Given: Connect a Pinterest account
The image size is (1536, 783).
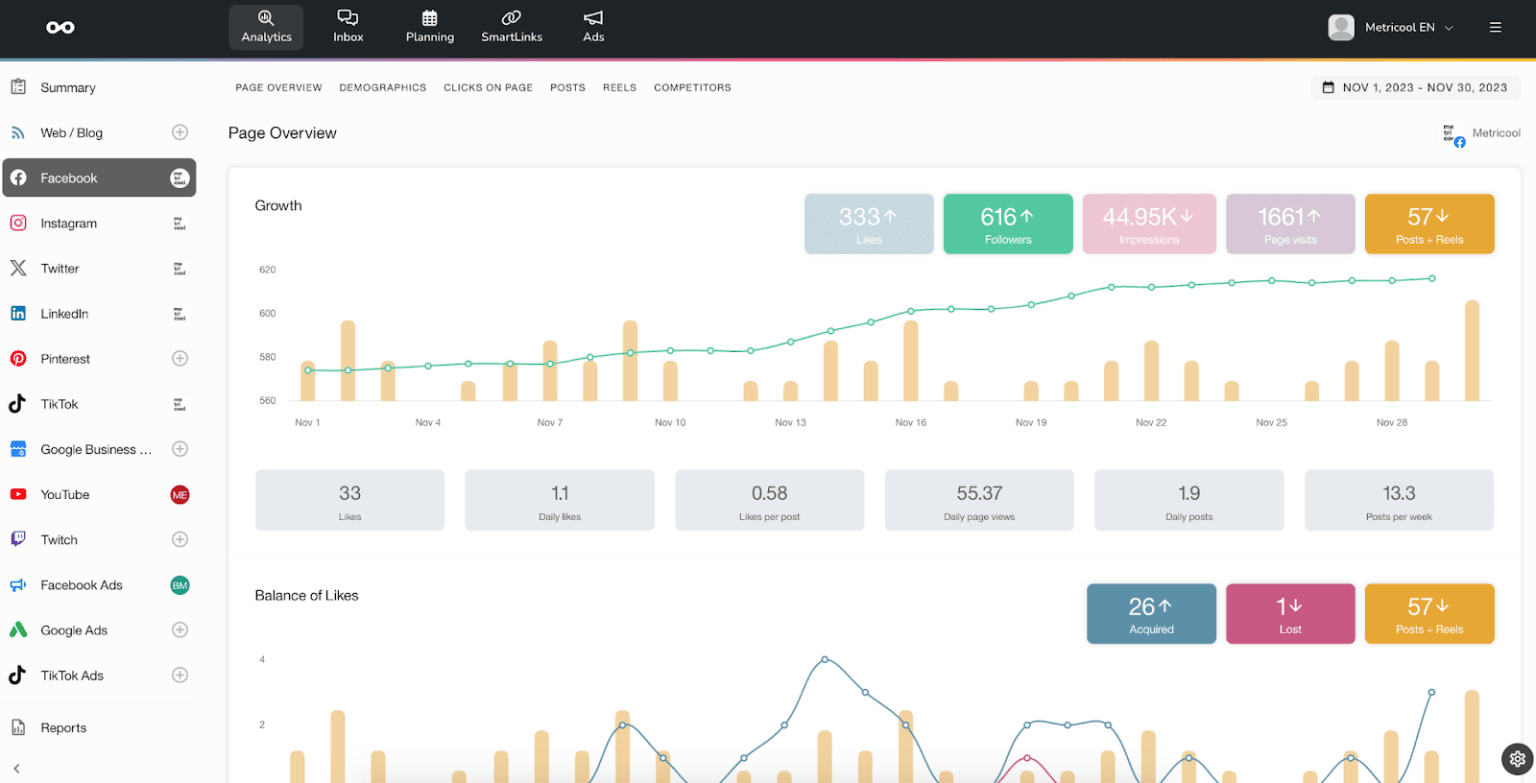Looking at the screenshot, I should (x=180, y=358).
